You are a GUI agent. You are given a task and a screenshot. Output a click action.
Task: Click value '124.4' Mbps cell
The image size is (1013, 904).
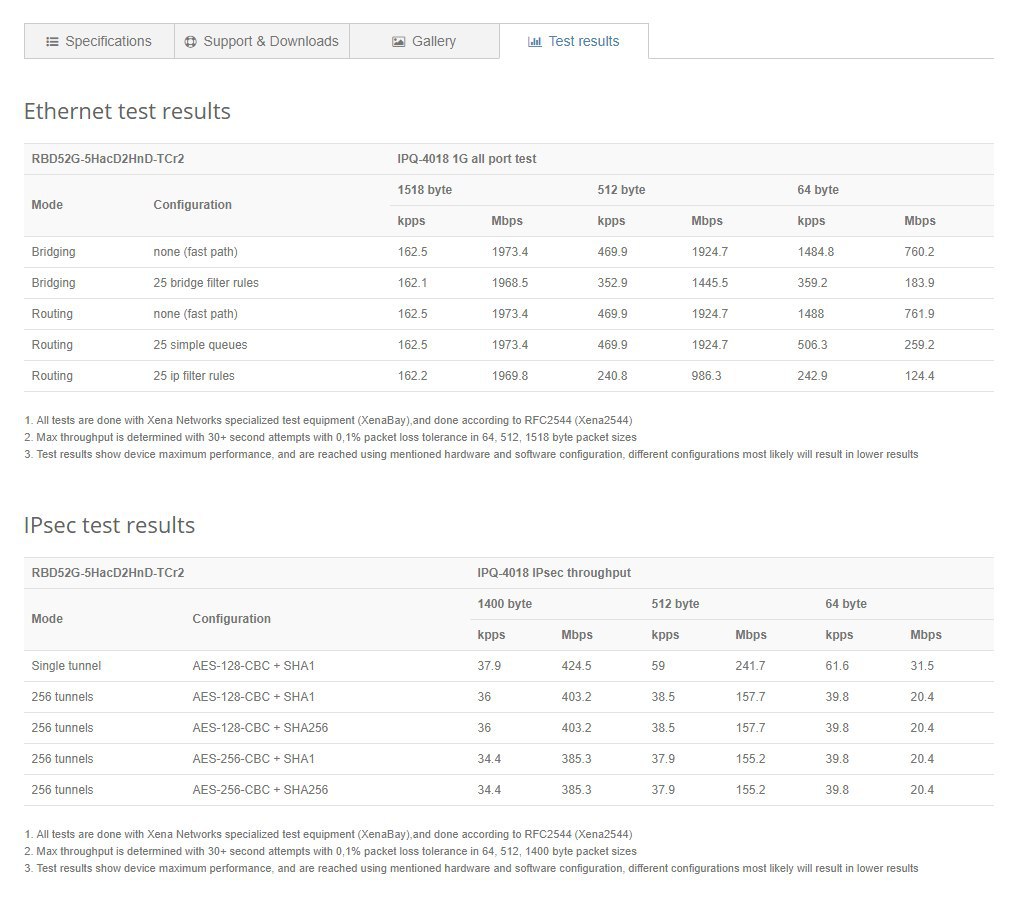click(919, 376)
